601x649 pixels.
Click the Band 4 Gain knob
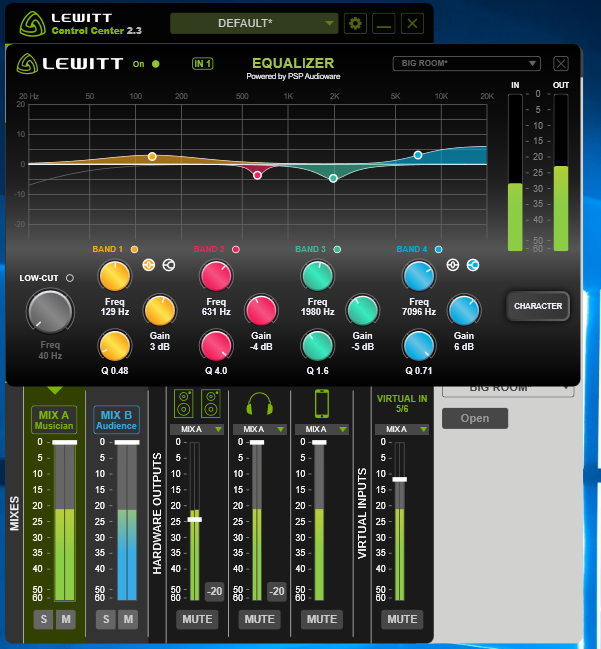pyautogui.click(x=464, y=310)
